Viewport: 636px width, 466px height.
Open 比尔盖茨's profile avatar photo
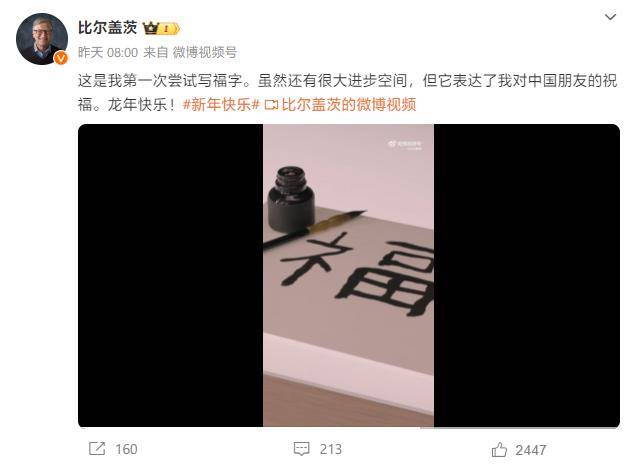point(42,39)
